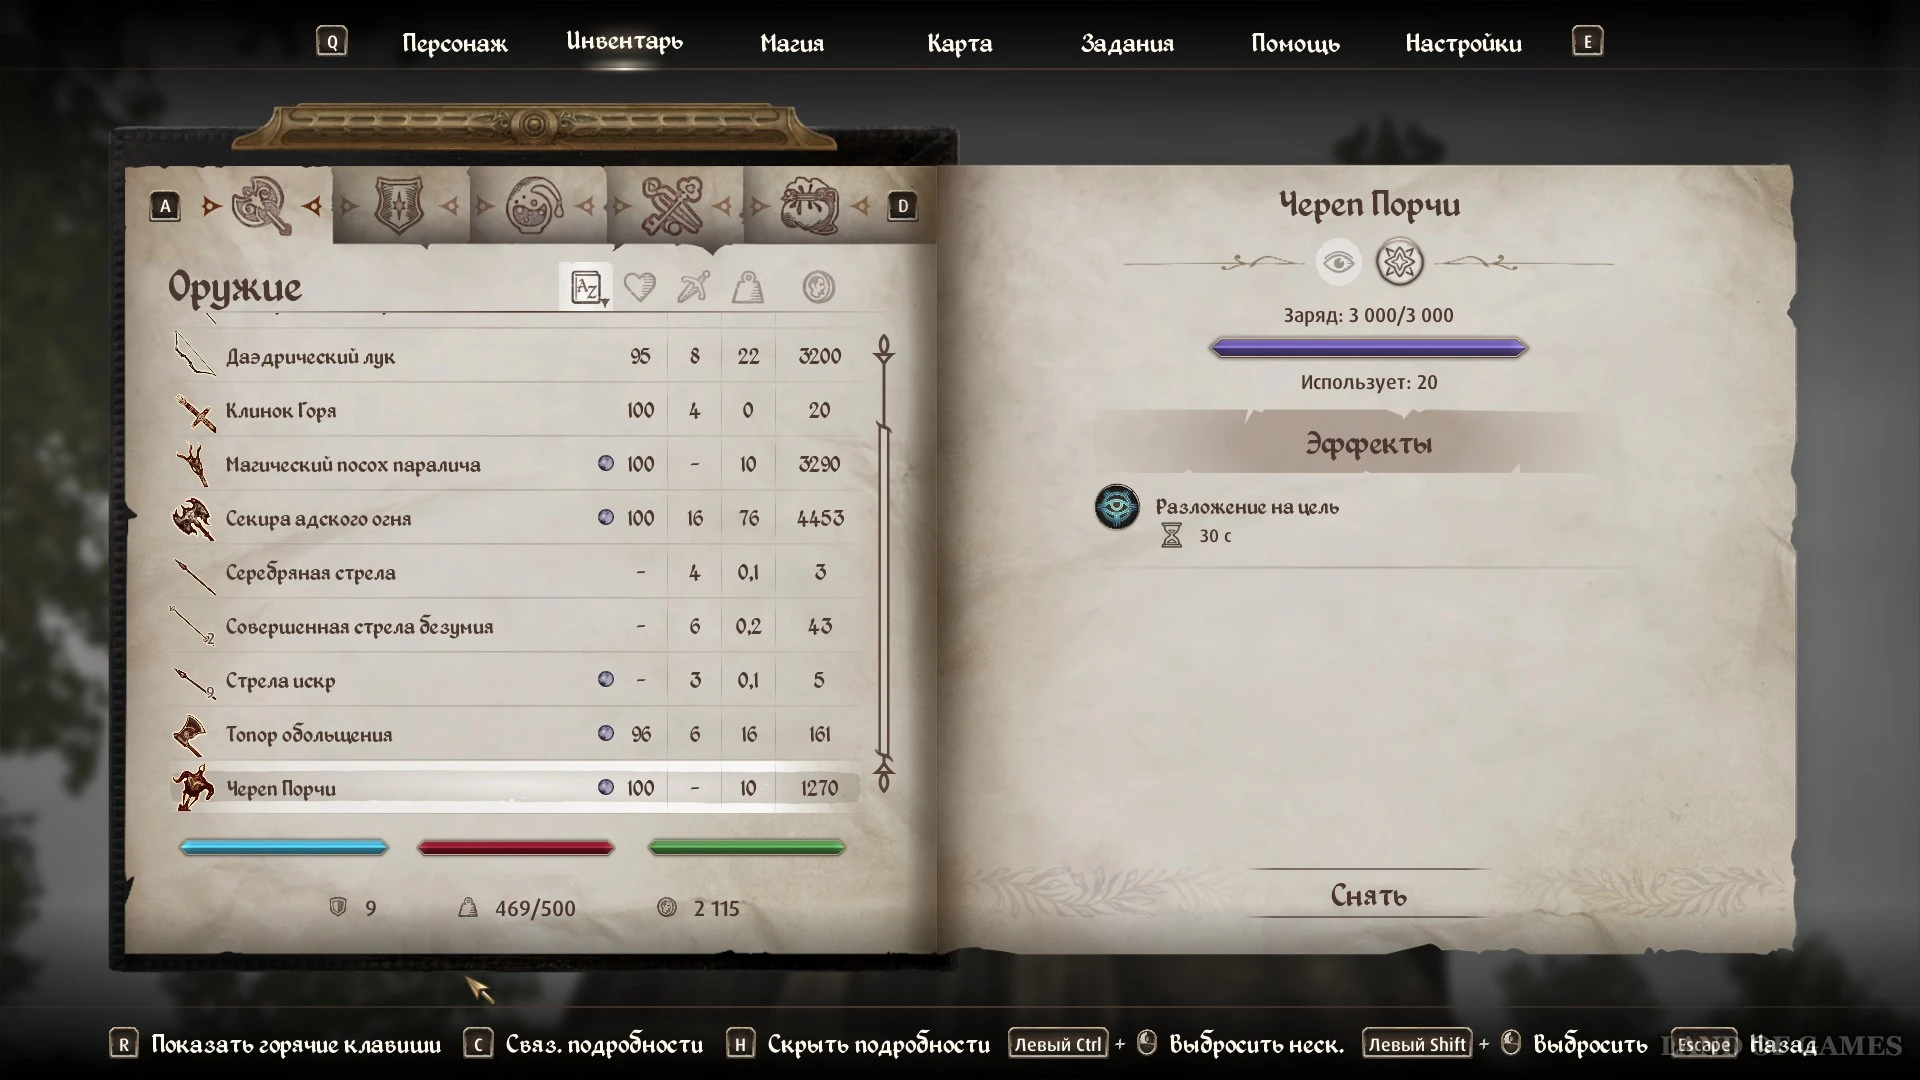Open the keys and tools category icon

pos(671,206)
